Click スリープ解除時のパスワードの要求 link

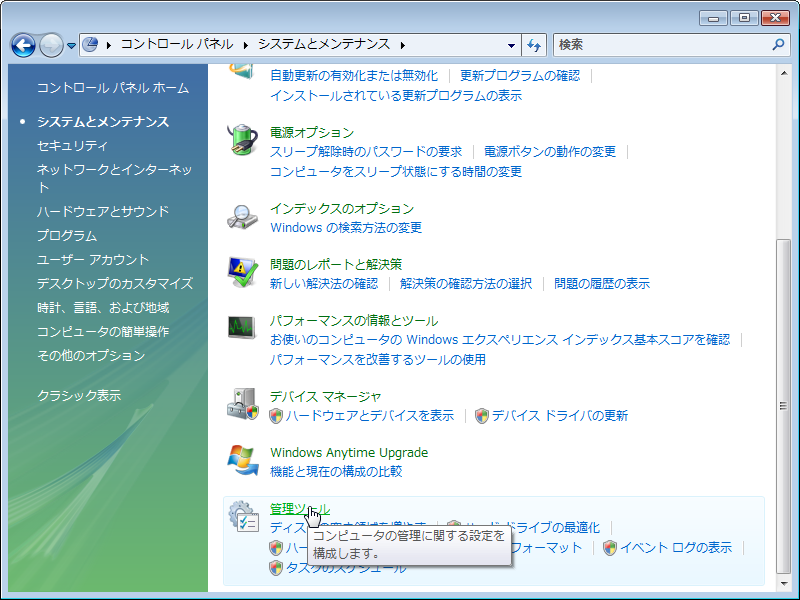[366, 152]
